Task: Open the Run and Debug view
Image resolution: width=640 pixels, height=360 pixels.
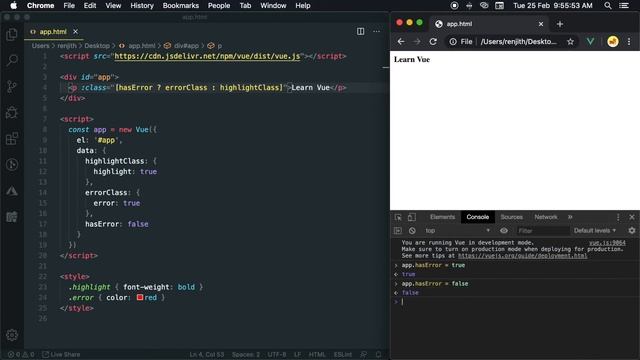Action: (x=12, y=113)
